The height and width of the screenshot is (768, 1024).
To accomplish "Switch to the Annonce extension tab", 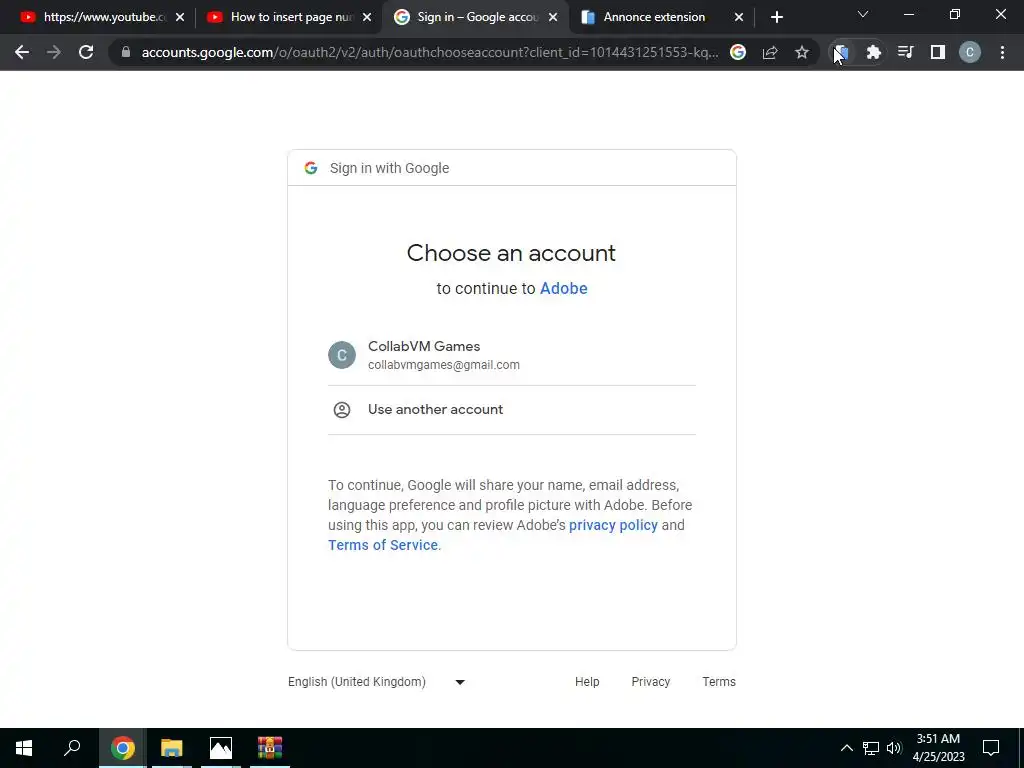I will (654, 17).
